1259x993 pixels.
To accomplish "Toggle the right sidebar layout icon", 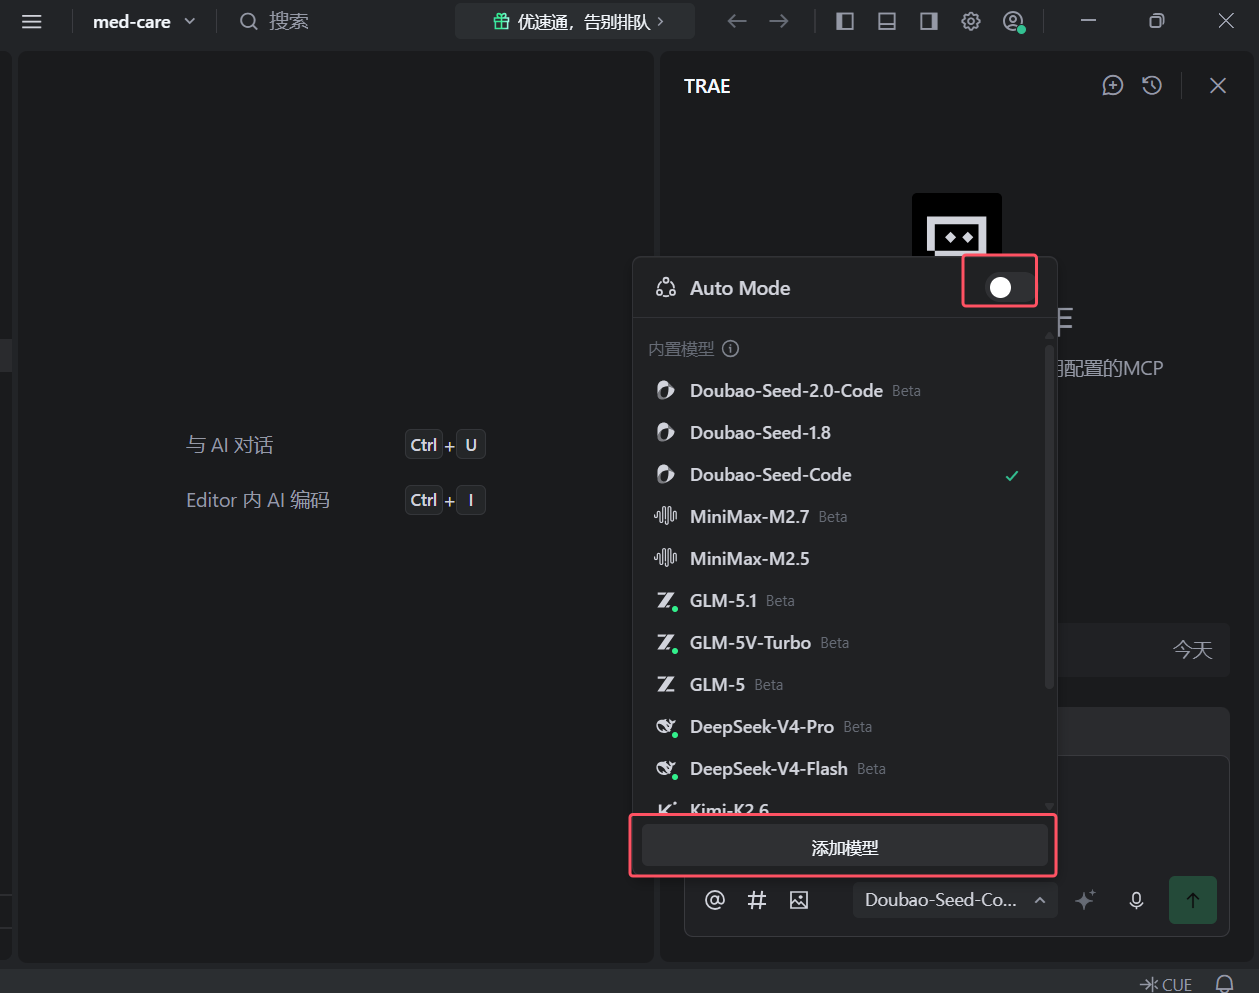I will (929, 21).
